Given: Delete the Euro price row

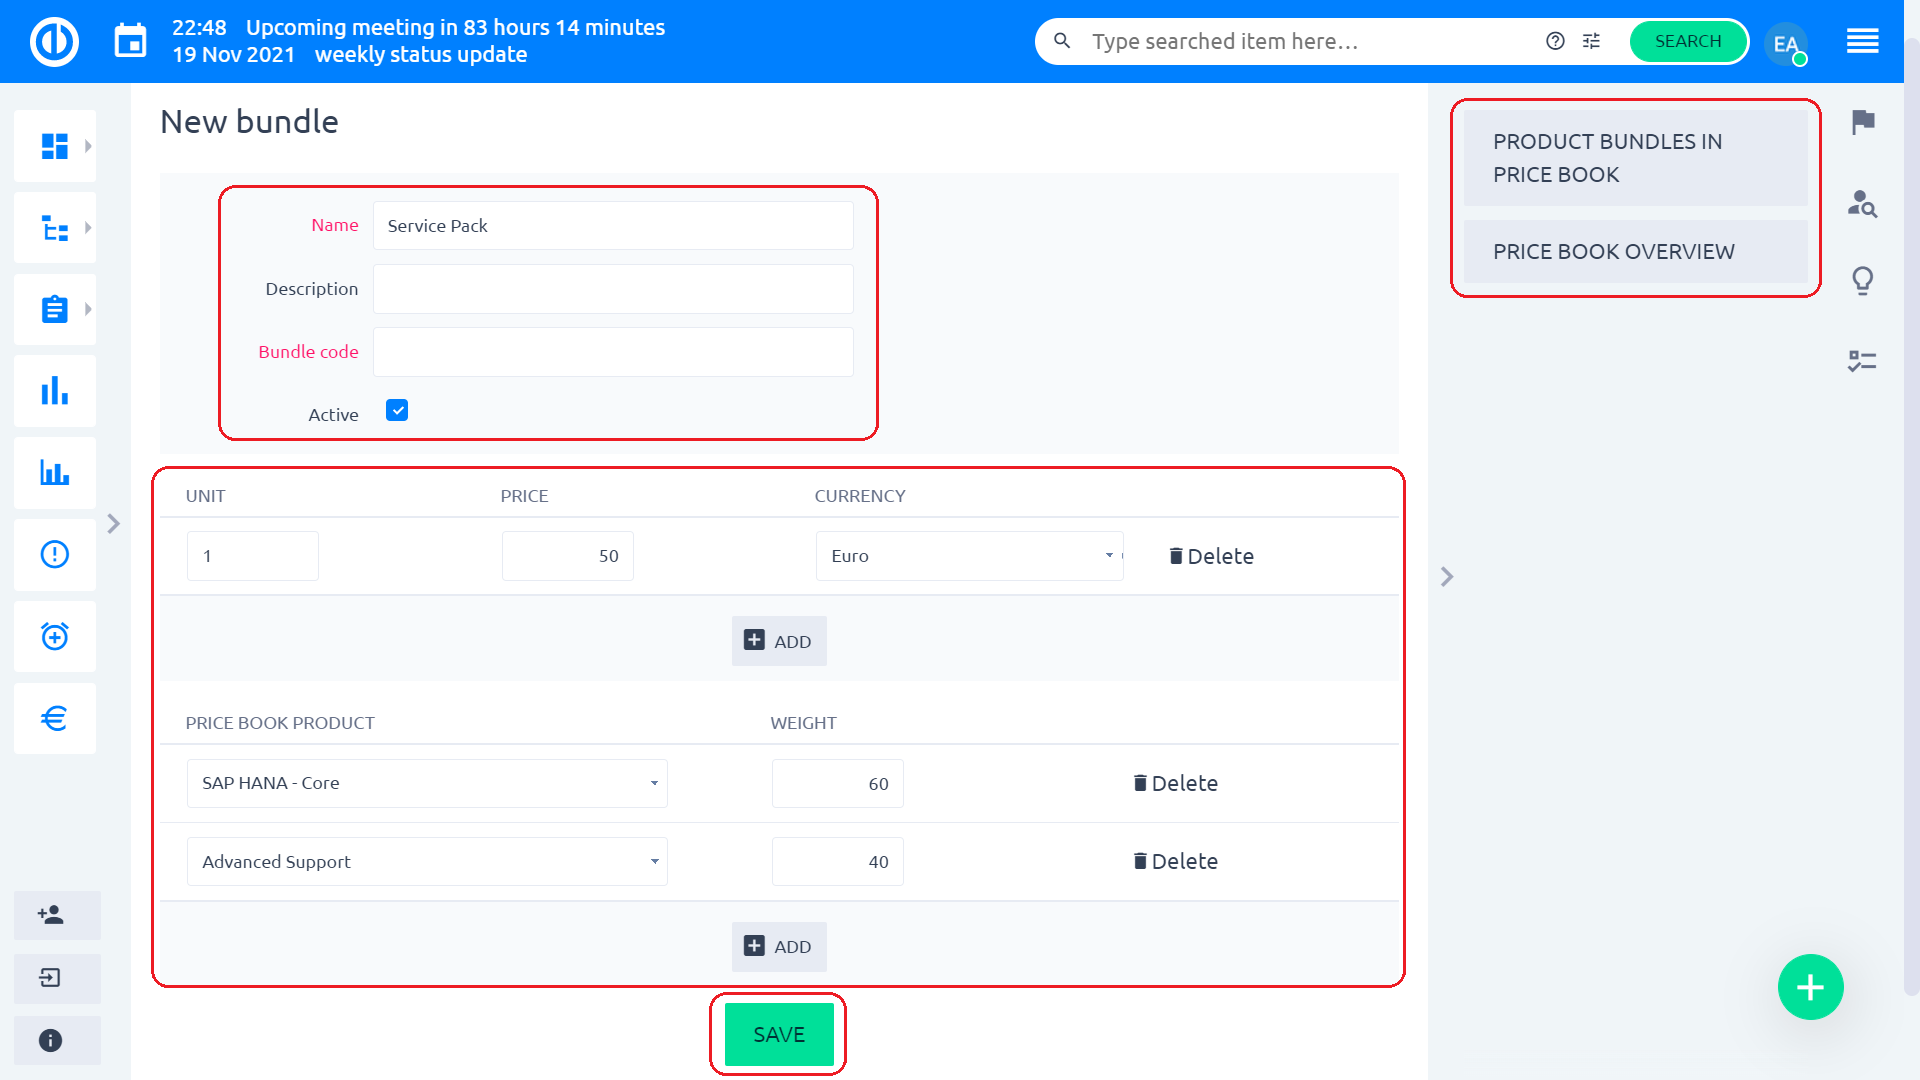Looking at the screenshot, I should (1211, 556).
